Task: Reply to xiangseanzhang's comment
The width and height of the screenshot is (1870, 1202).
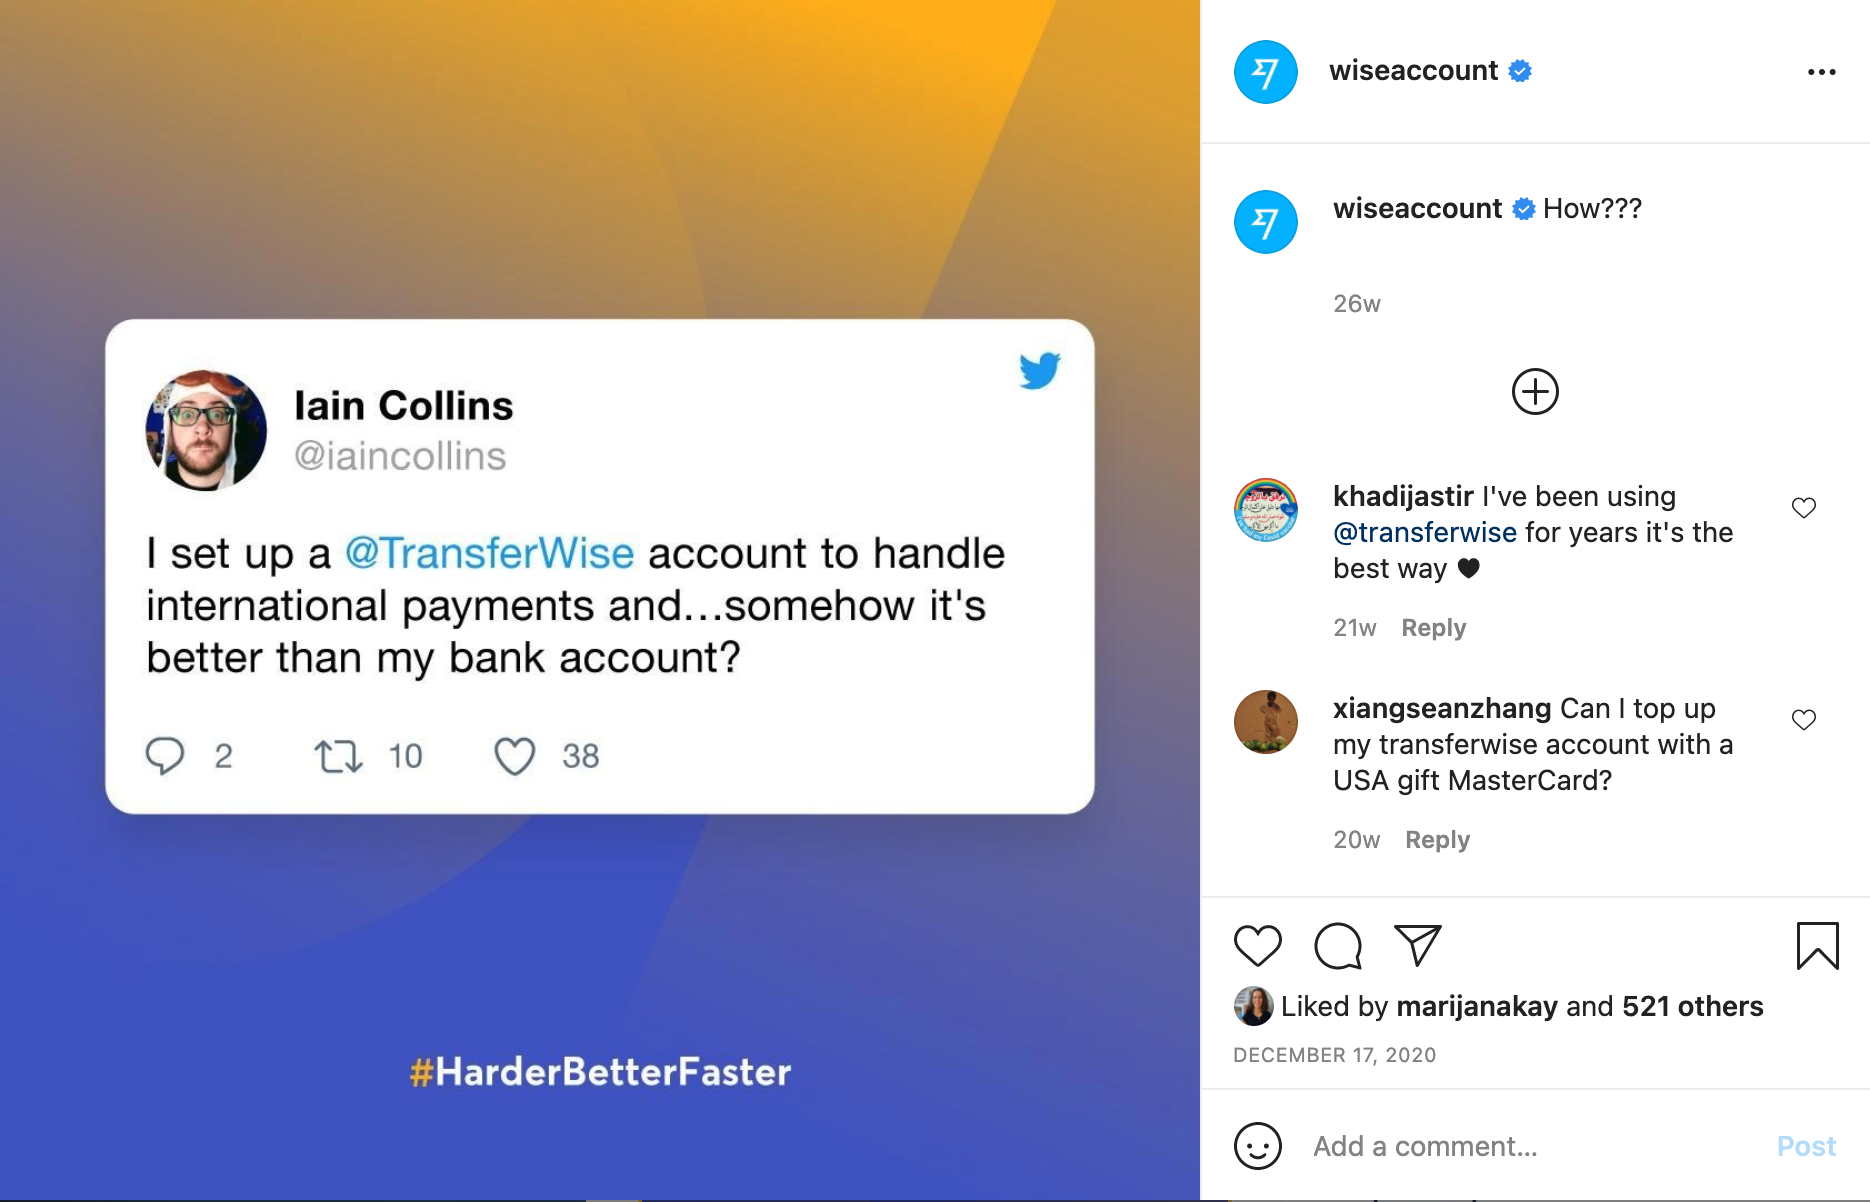Action: [x=1437, y=840]
